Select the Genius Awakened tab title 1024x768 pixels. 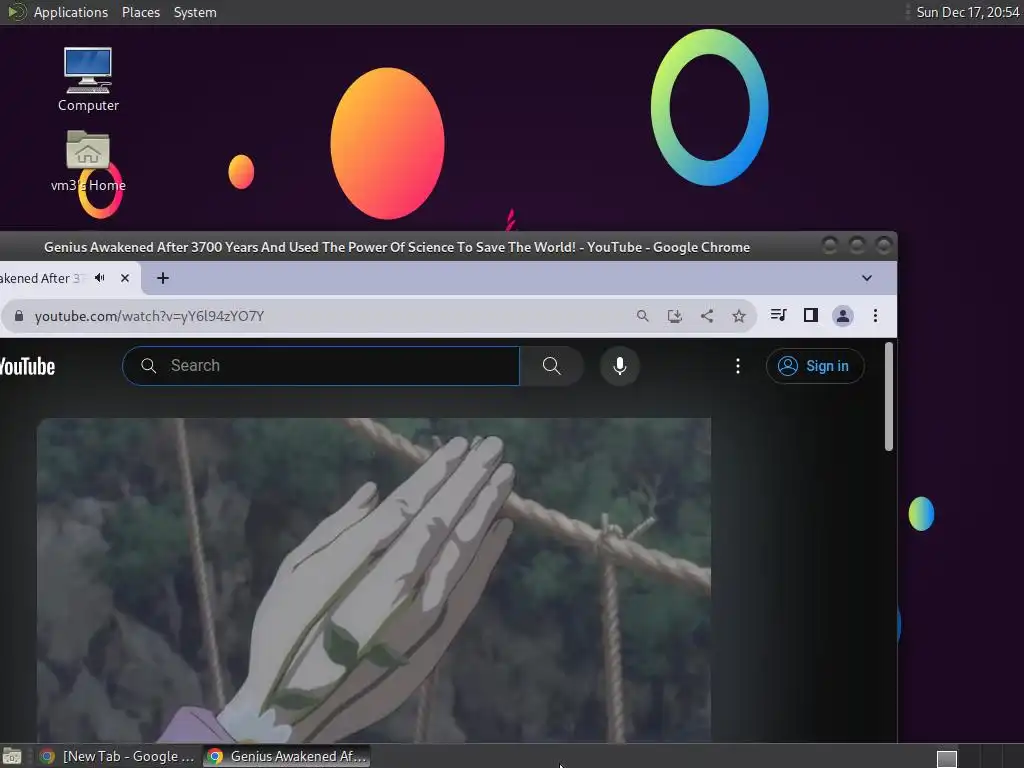[x=40, y=278]
